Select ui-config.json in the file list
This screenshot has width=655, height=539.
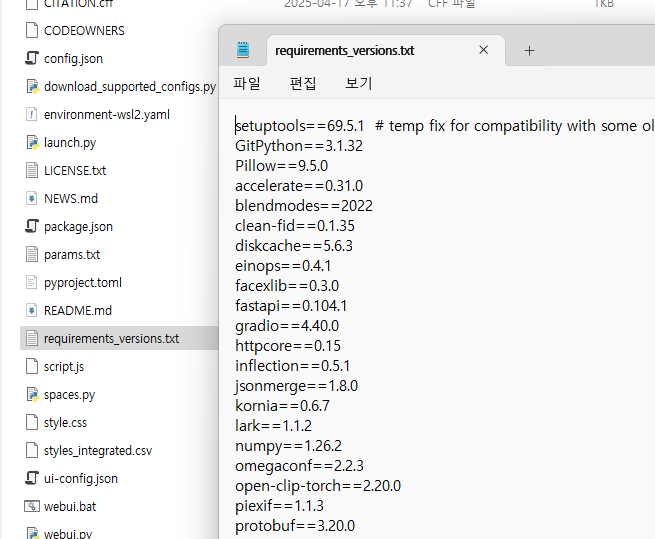81,479
